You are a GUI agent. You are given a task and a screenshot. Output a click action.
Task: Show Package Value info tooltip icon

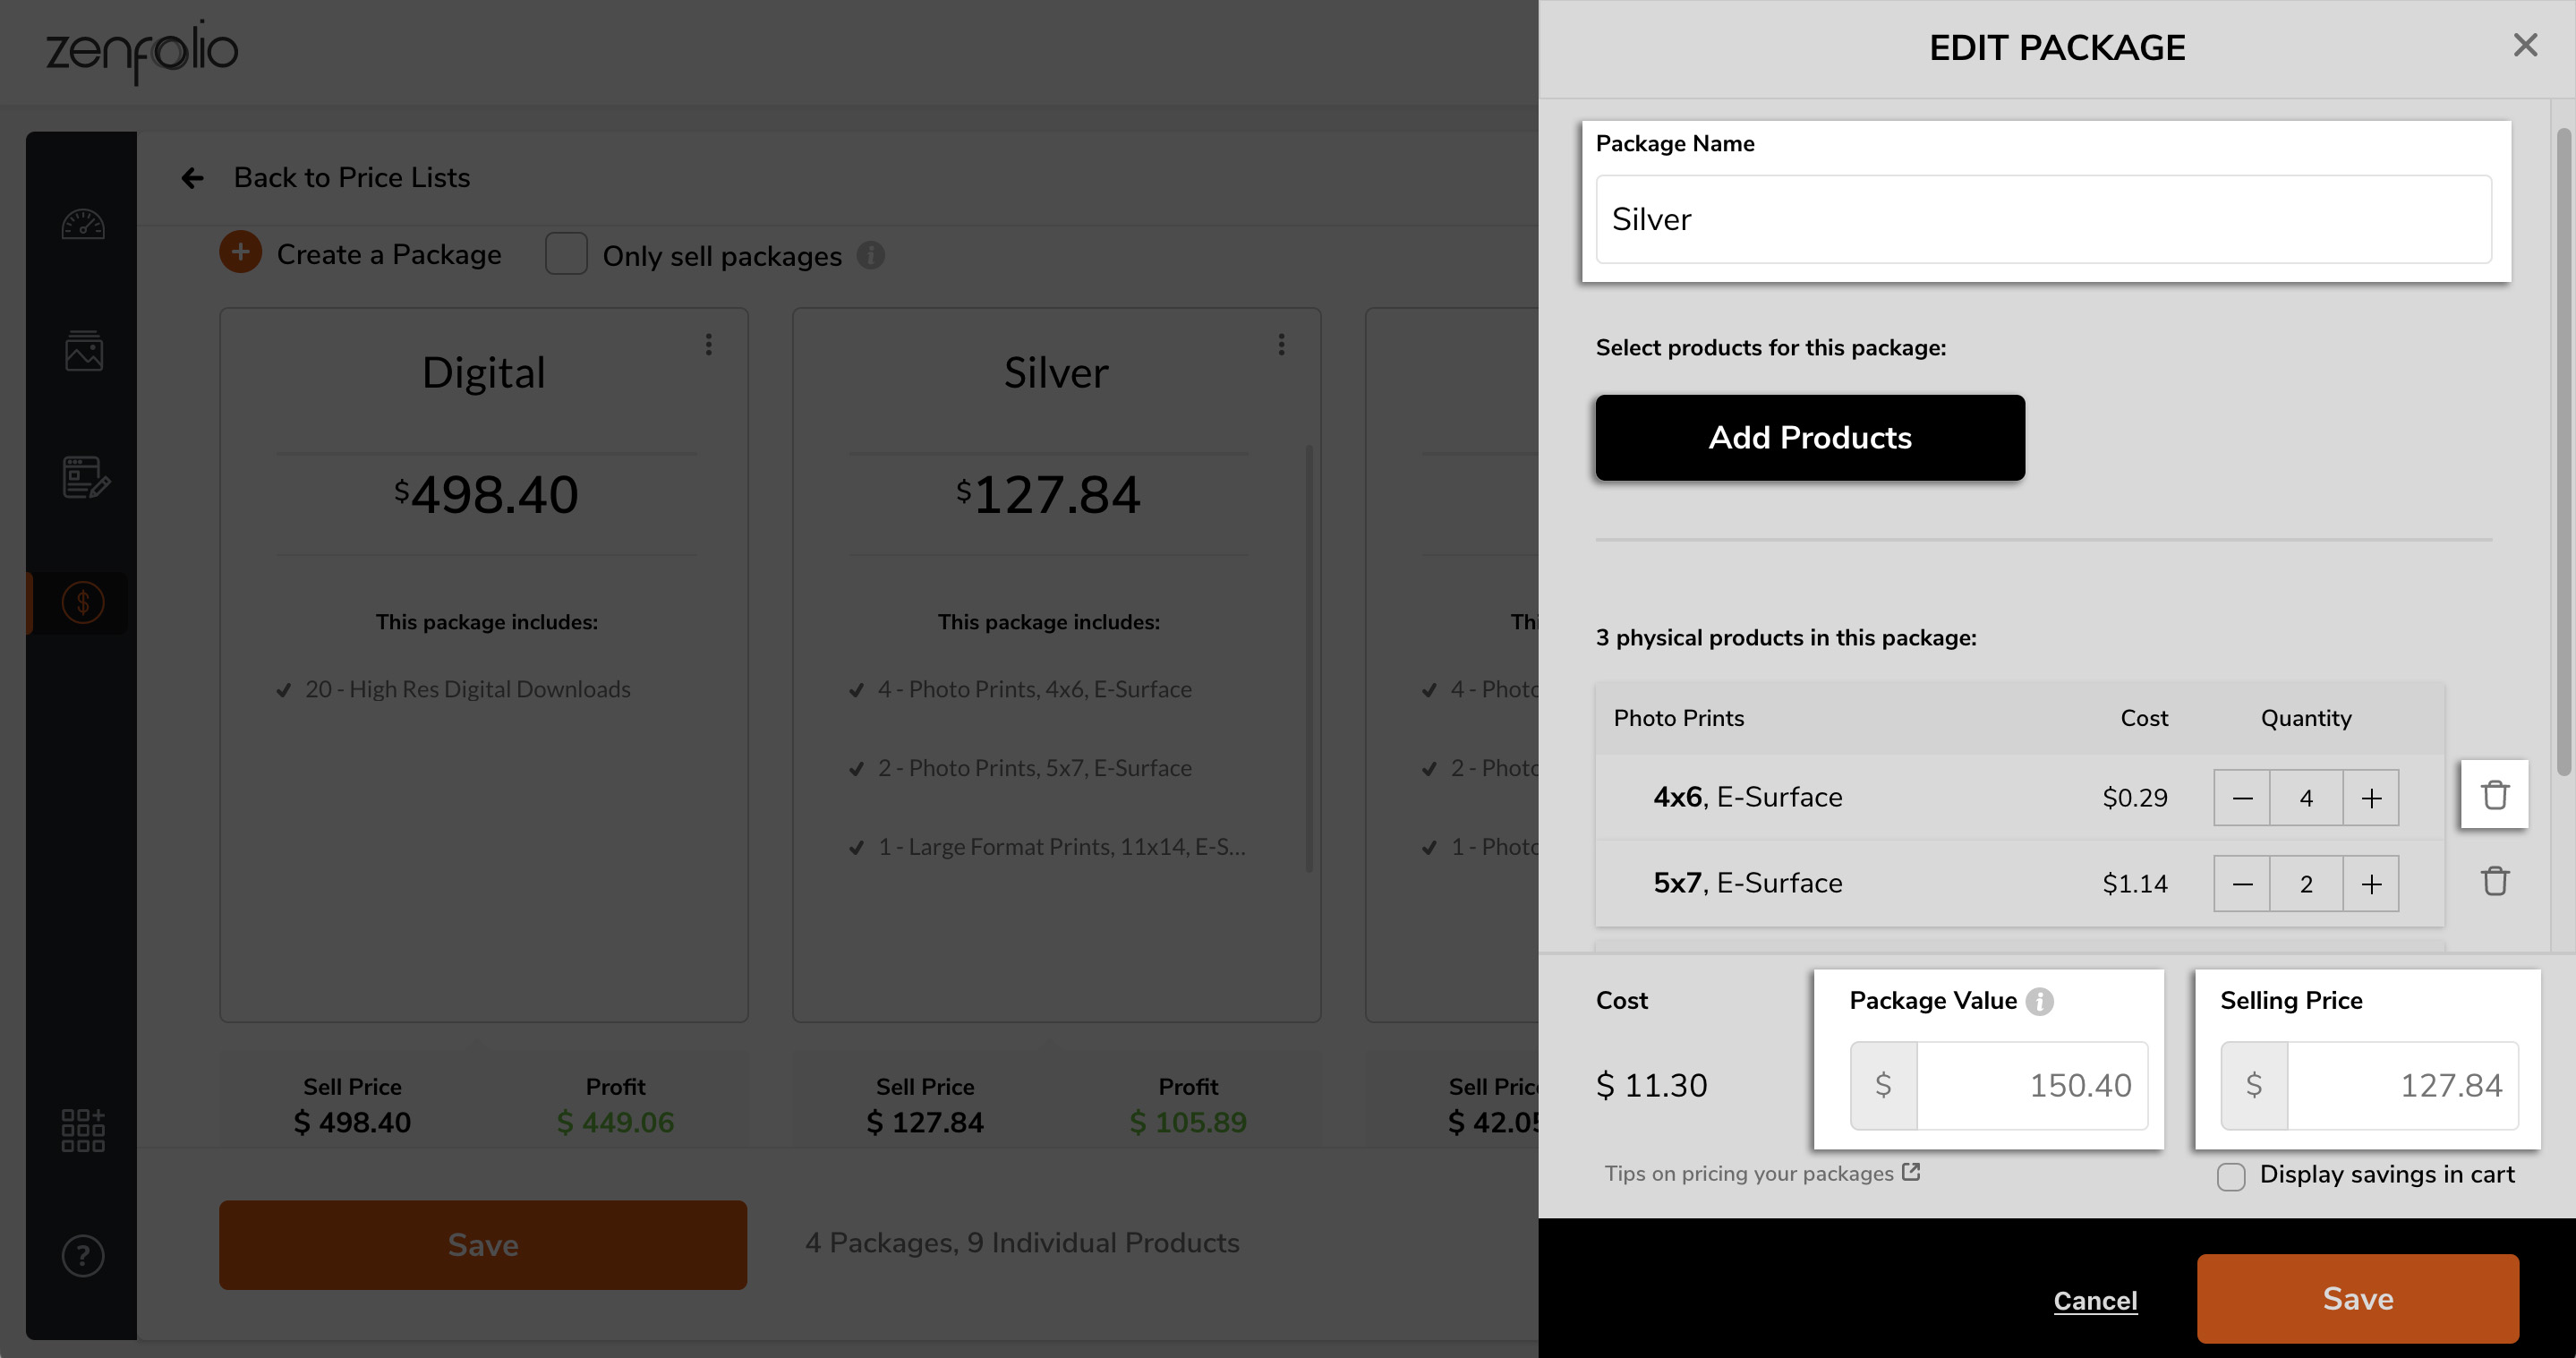coord(2039,1001)
